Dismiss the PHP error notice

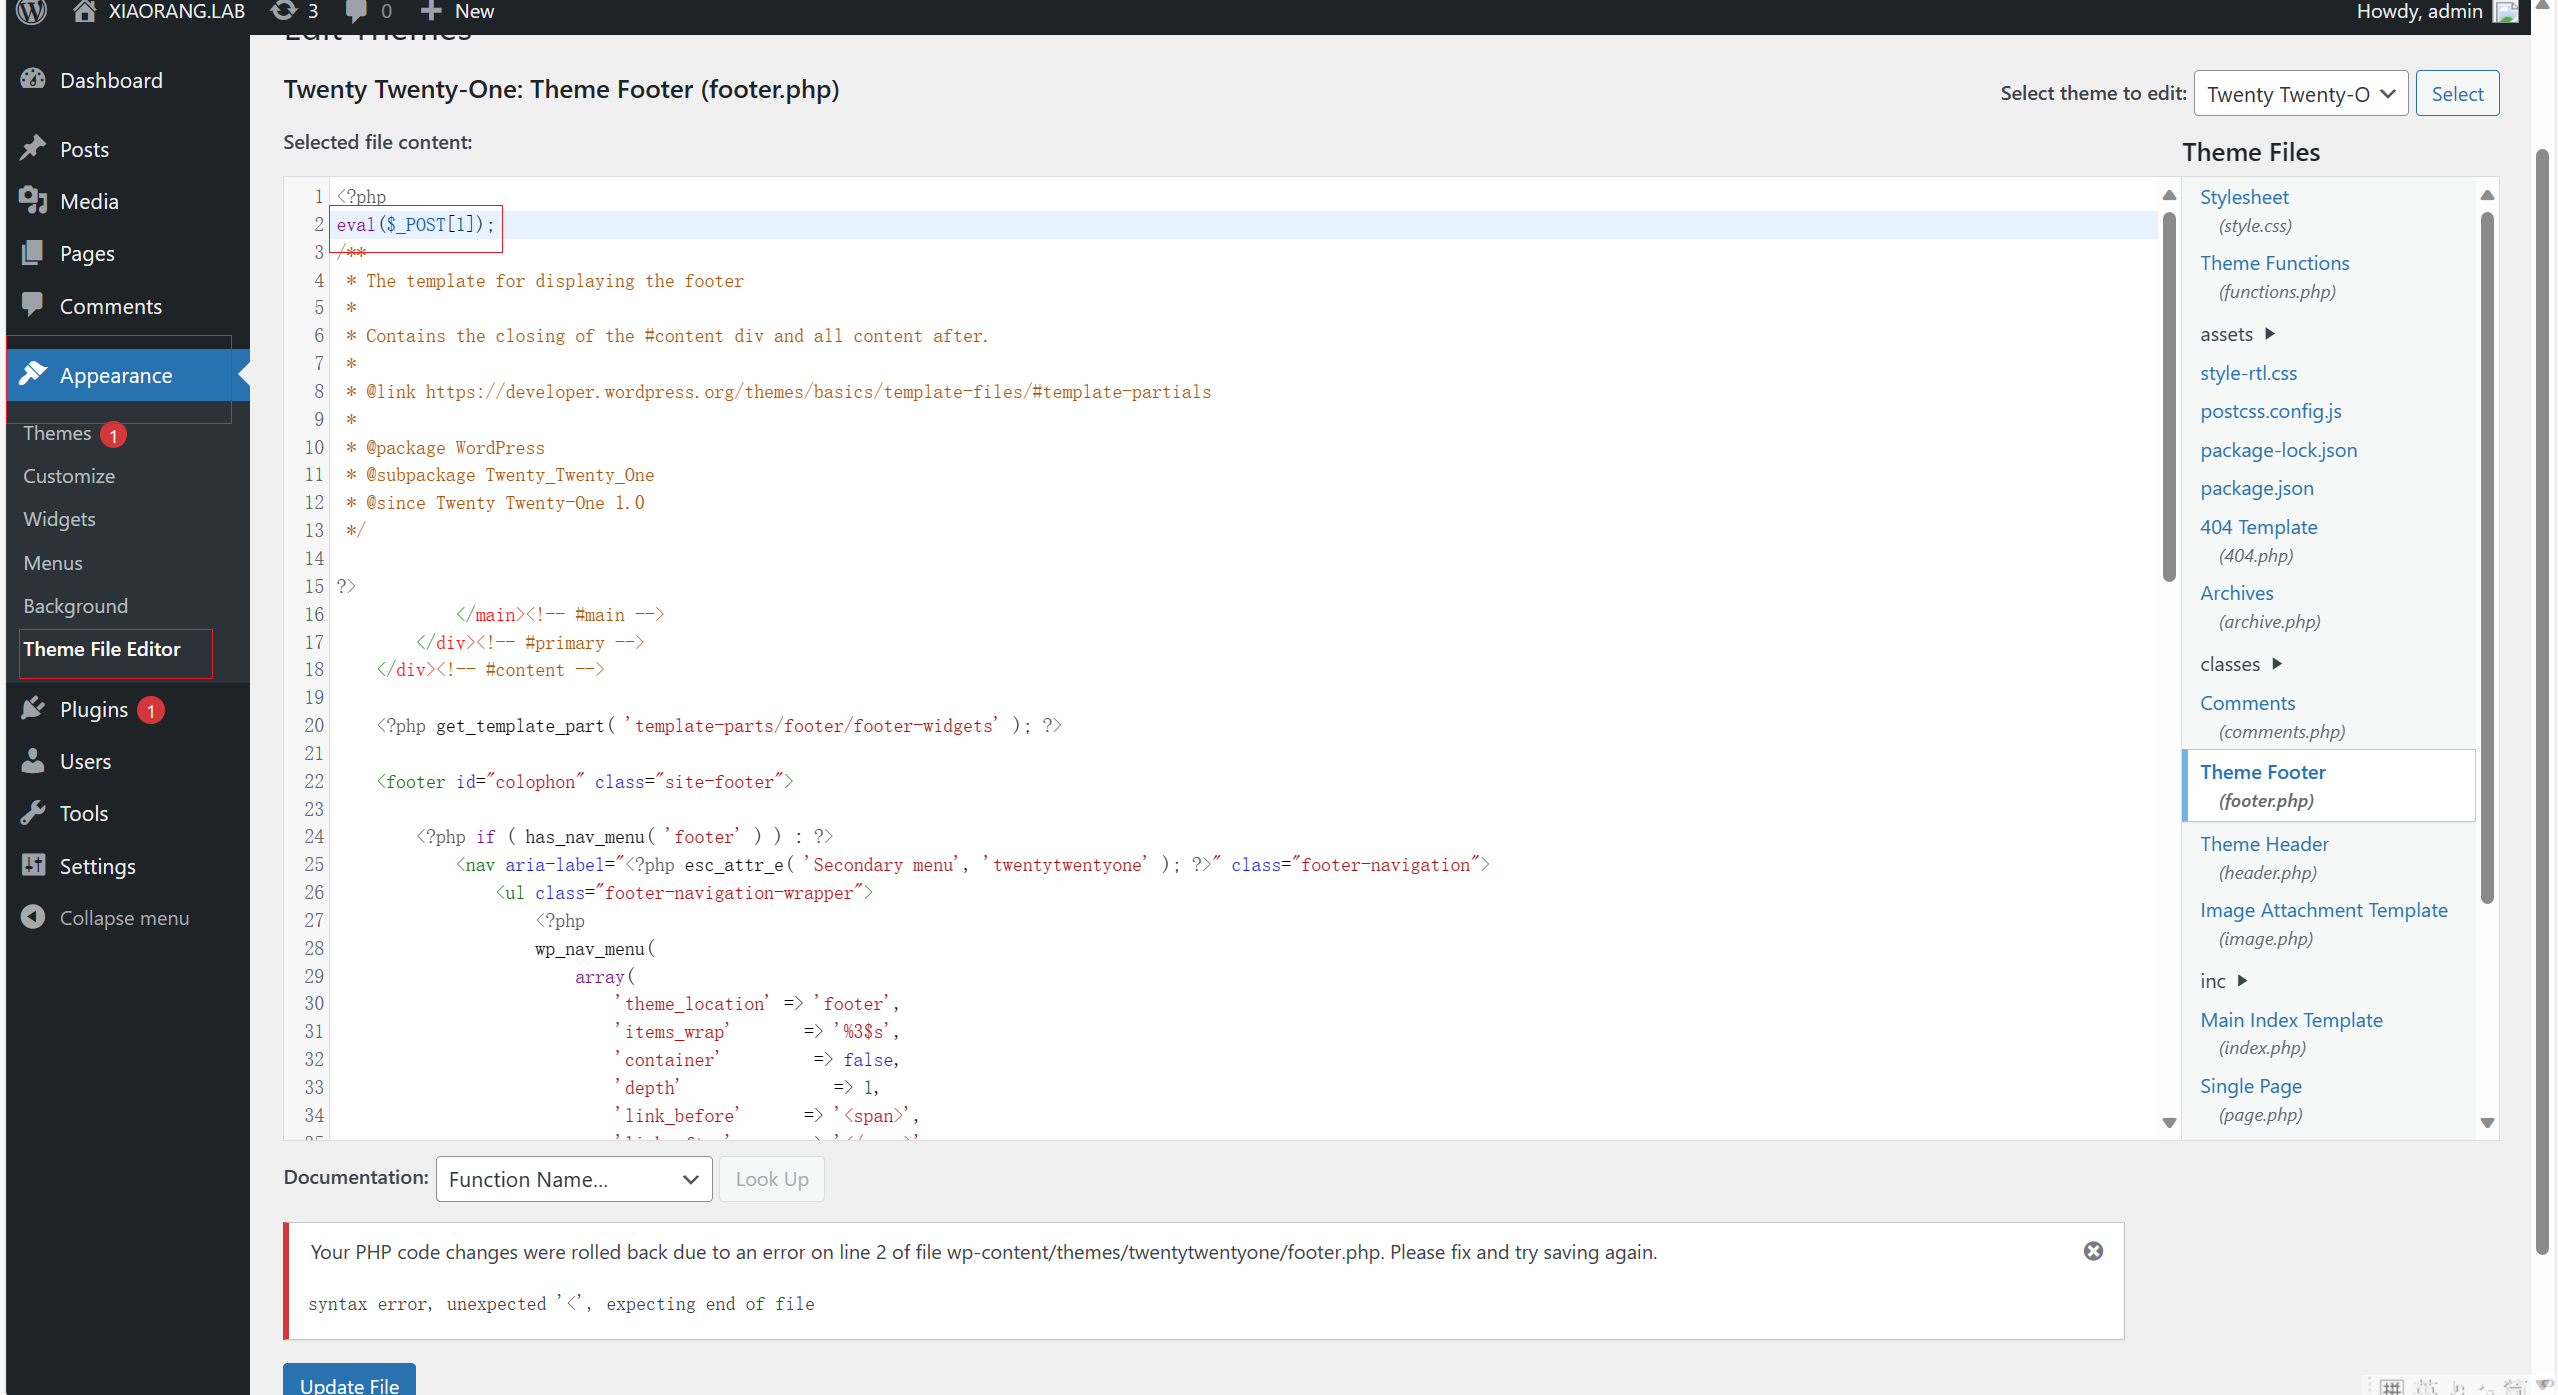pos(2093,1251)
